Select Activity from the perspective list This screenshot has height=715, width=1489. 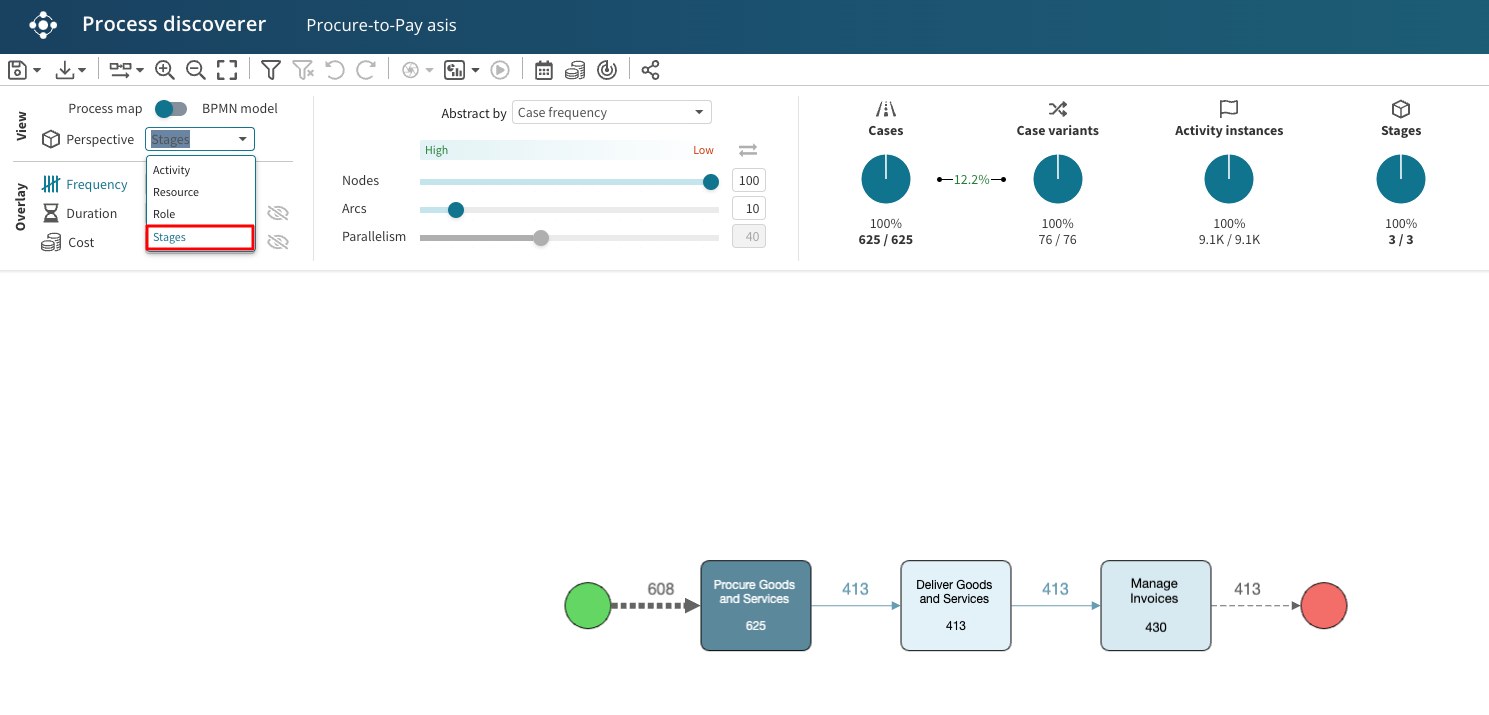(x=172, y=170)
